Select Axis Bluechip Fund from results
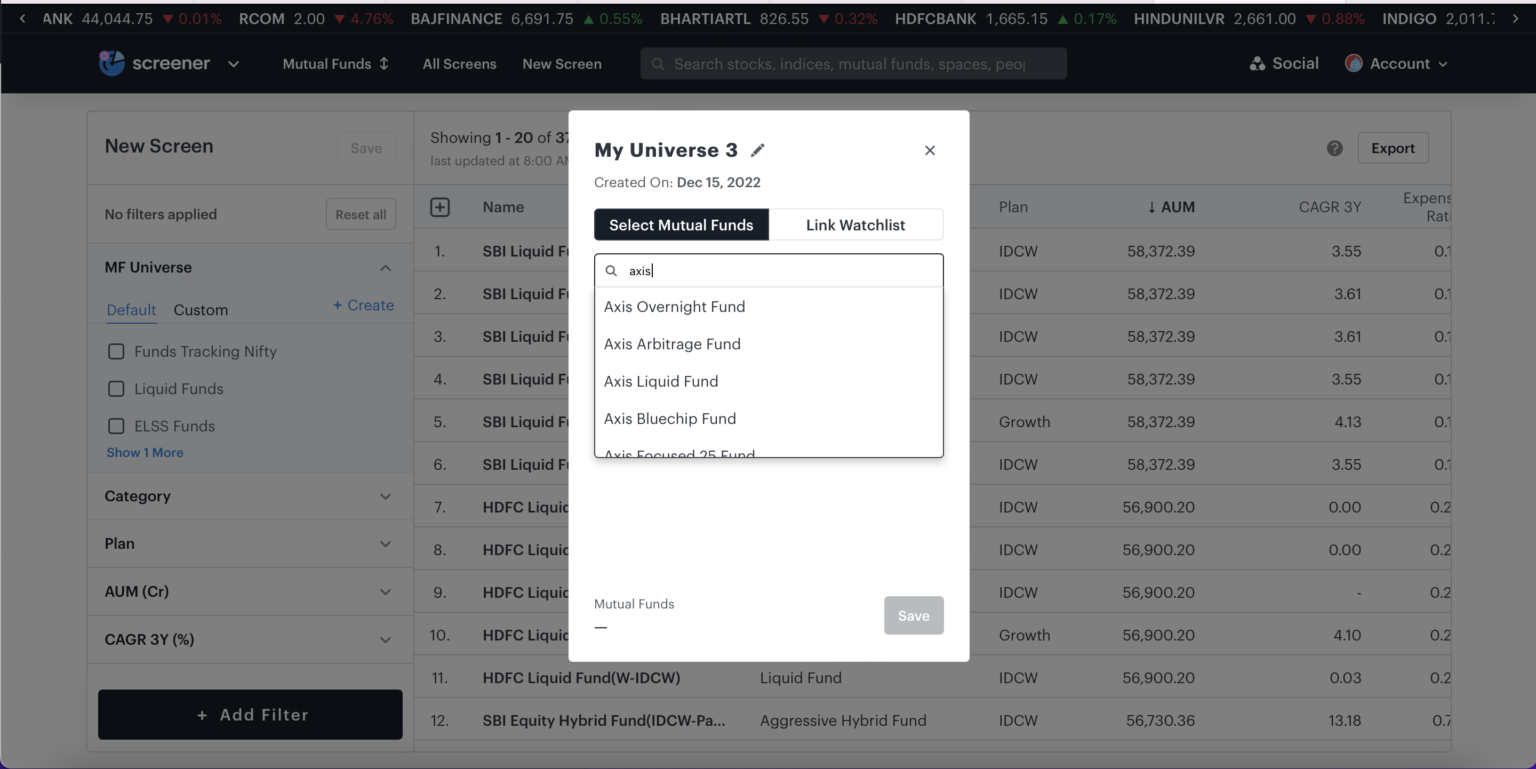The height and width of the screenshot is (769, 1536). pyautogui.click(x=670, y=419)
